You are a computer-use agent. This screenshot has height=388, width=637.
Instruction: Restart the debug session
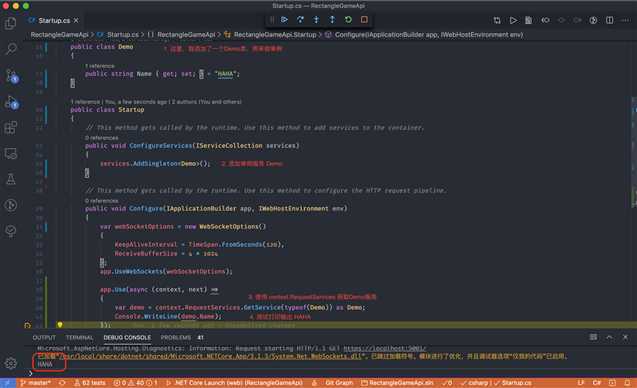[348, 20]
